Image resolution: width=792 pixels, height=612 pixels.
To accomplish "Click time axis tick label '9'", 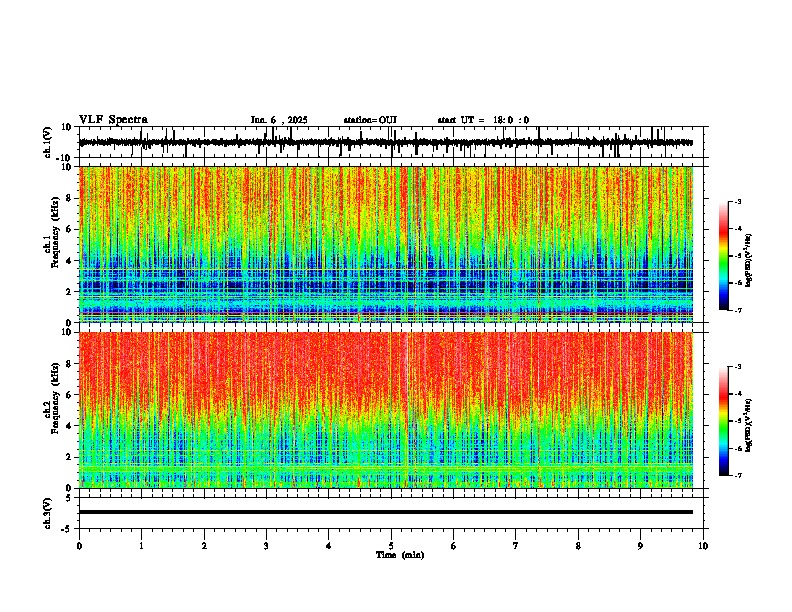I will (x=640, y=546).
